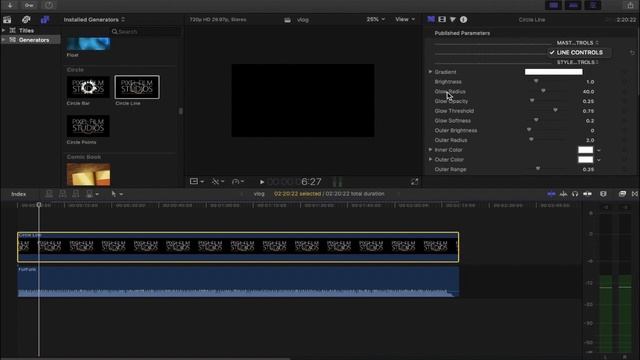Open the viewer zoom 25% dropdown

[x=376, y=19]
